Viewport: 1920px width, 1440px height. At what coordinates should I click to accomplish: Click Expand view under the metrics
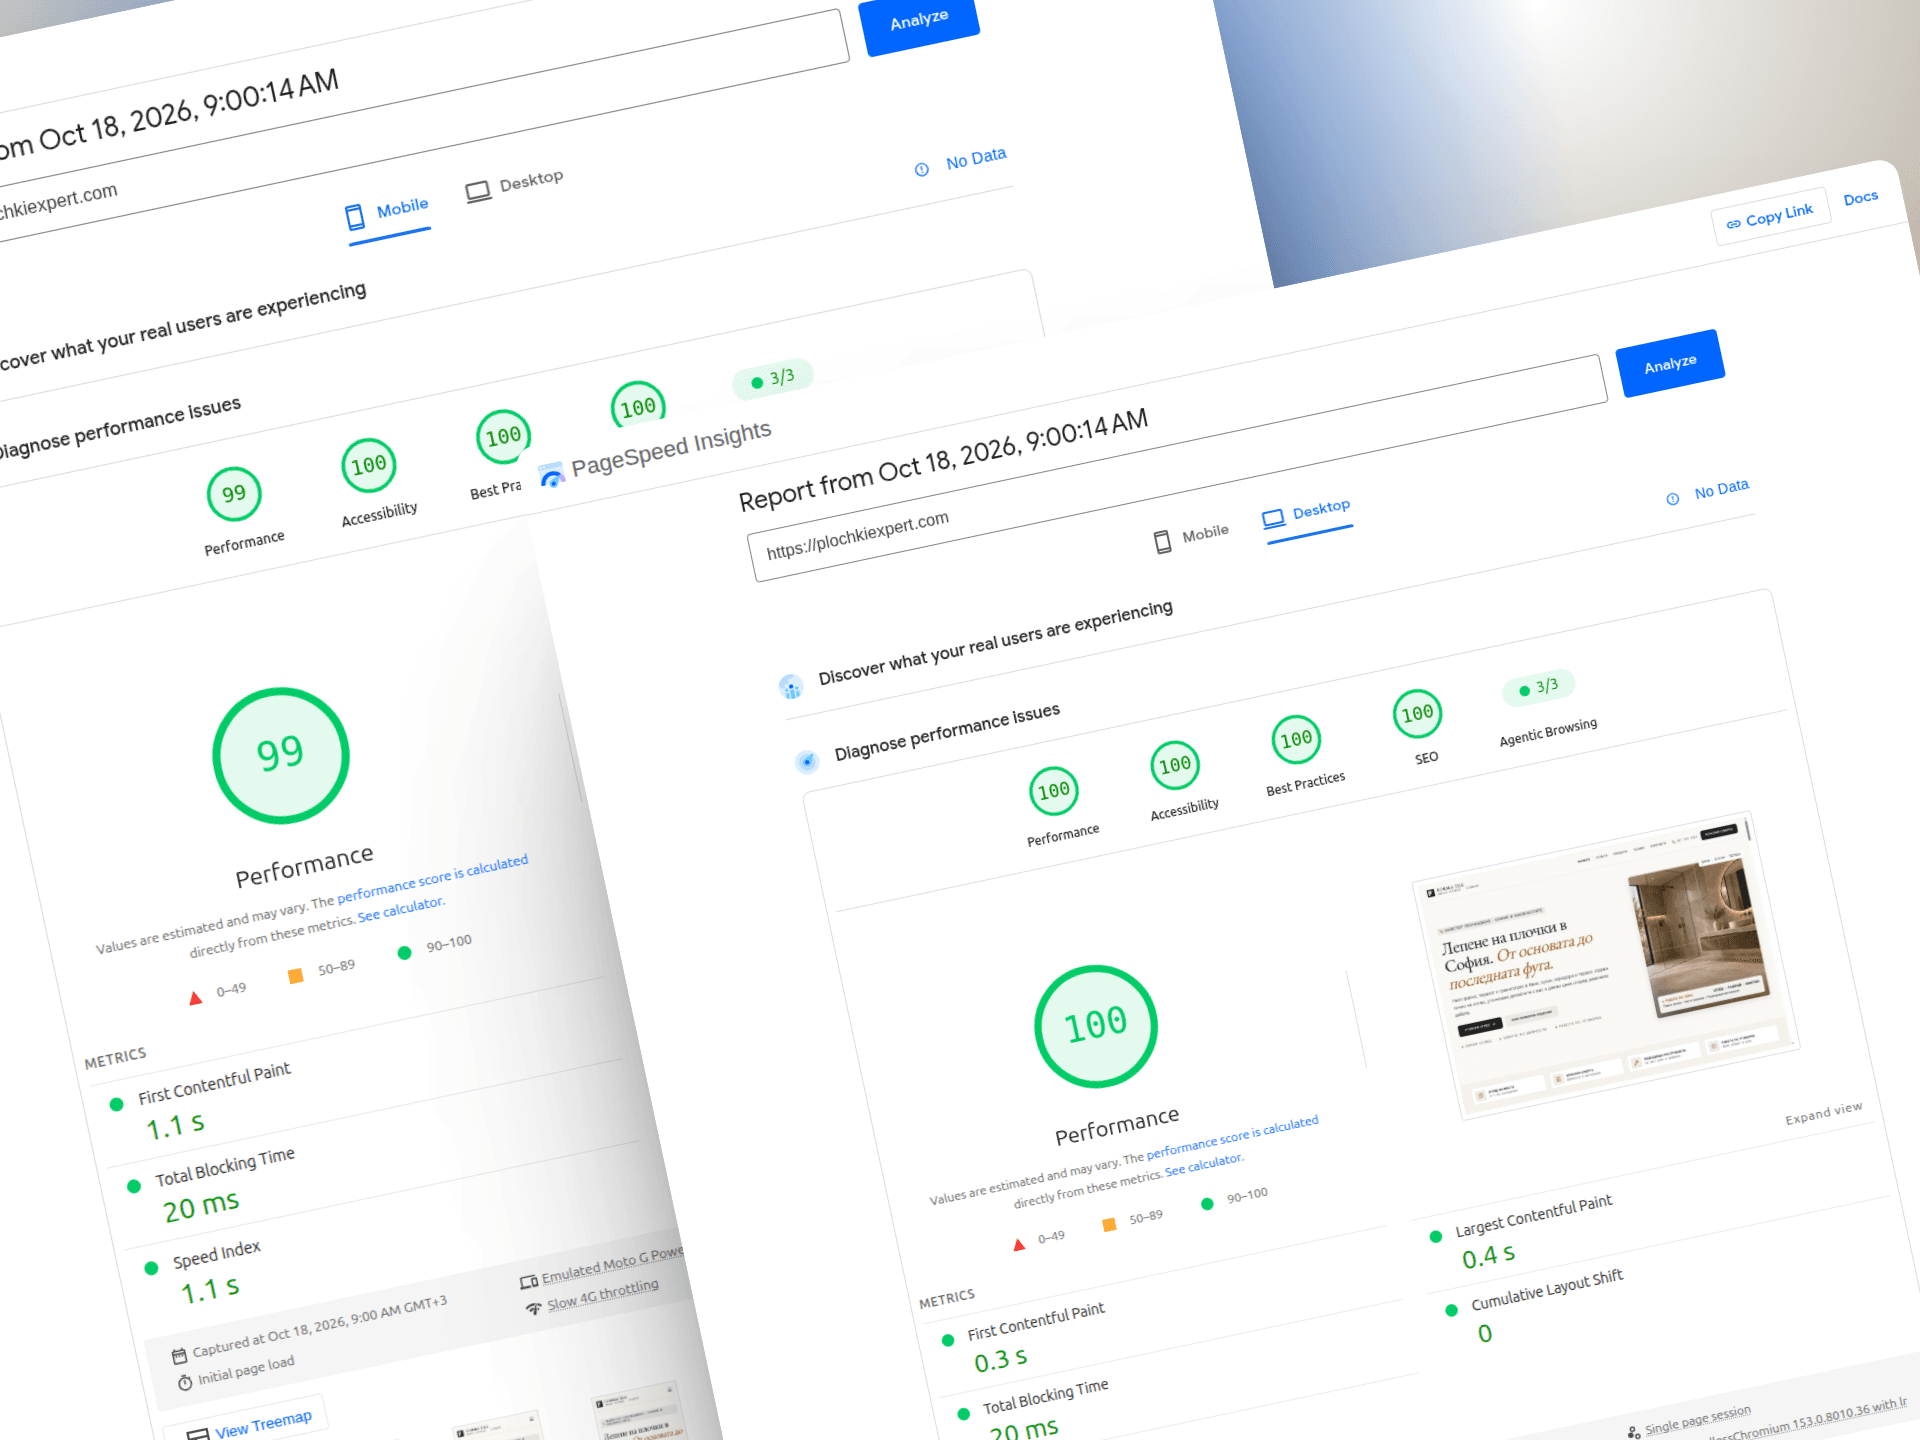click(x=1823, y=1113)
